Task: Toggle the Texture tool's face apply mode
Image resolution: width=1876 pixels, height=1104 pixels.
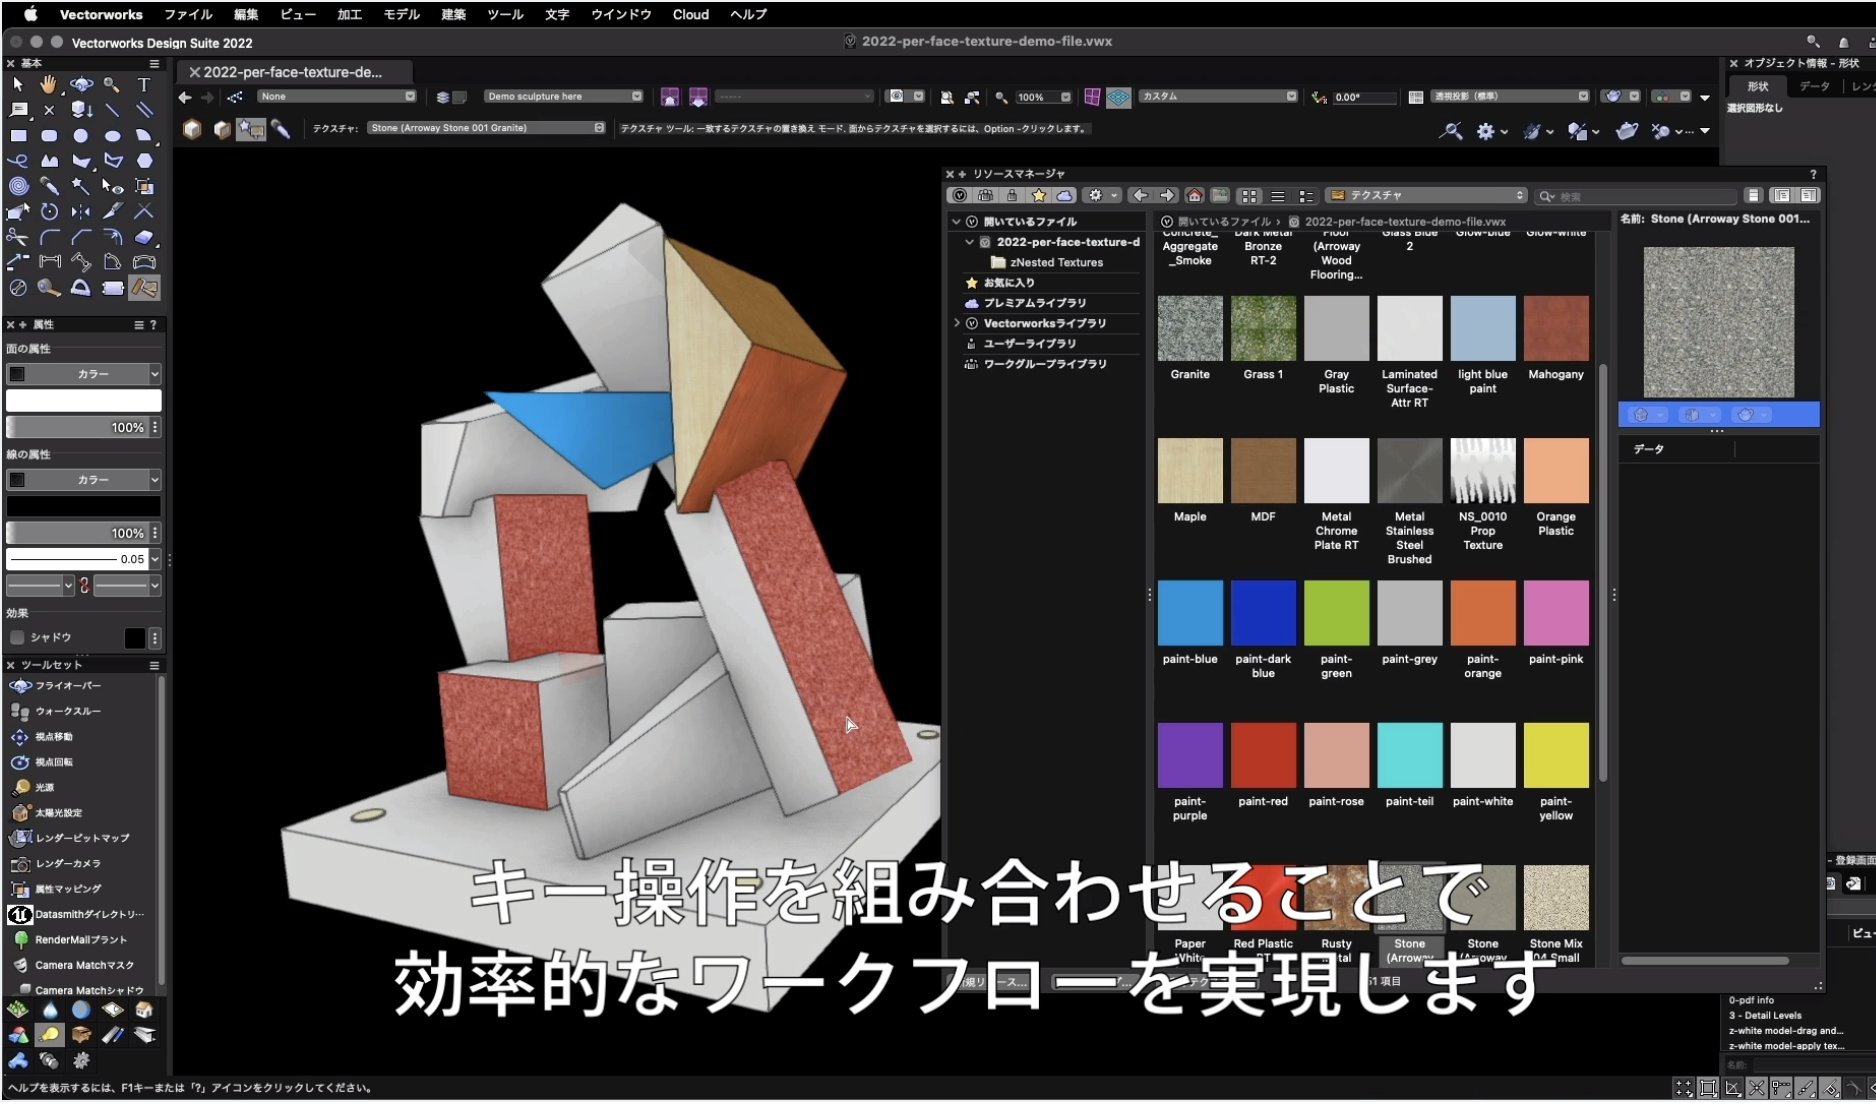Action: coord(222,129)
